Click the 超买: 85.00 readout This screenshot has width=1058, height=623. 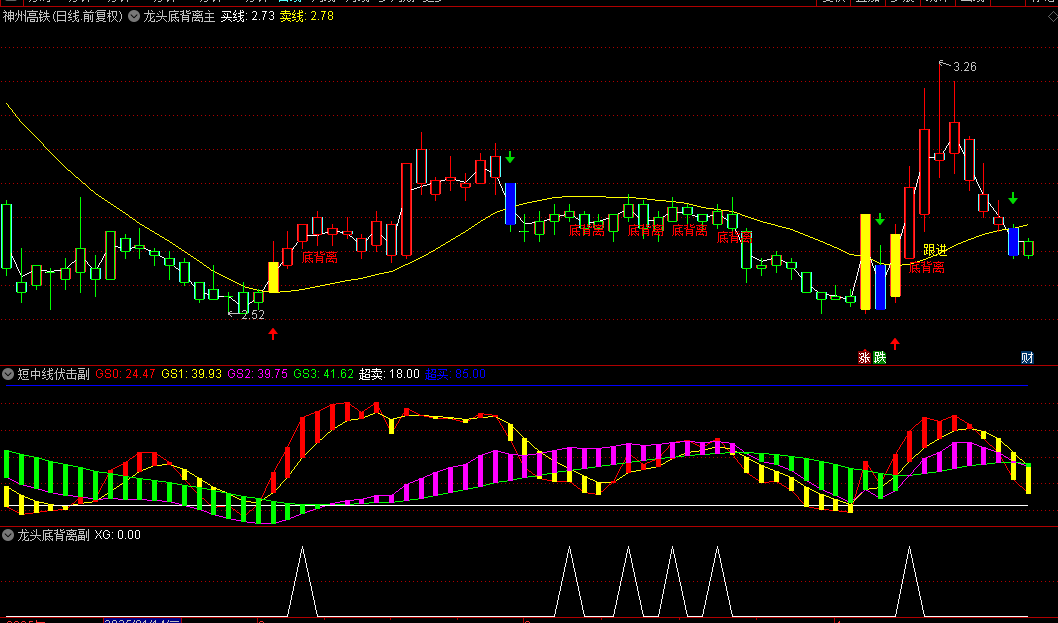click(x=455, y=374)
